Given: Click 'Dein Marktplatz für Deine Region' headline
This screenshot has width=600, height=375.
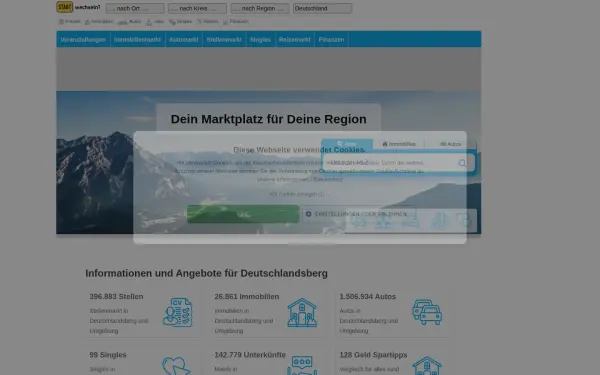Looking at the screenshot, I should click(x=269, y=119).
